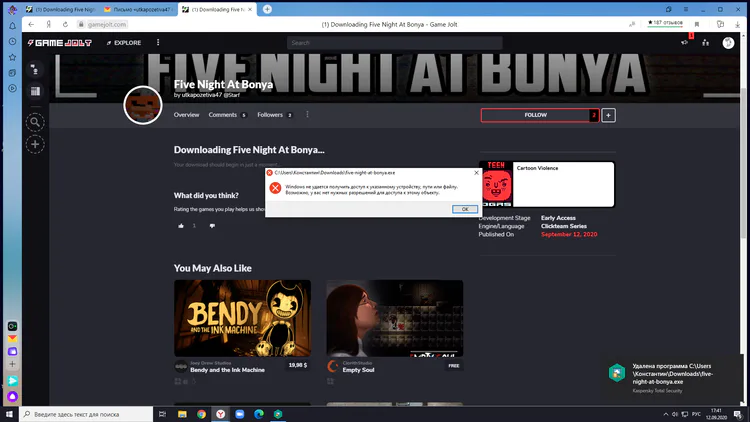The width and height of the screenshot is (750, 422).
Task: Open Game Jolt notifications megaphone icon
Action: point(684,43)
